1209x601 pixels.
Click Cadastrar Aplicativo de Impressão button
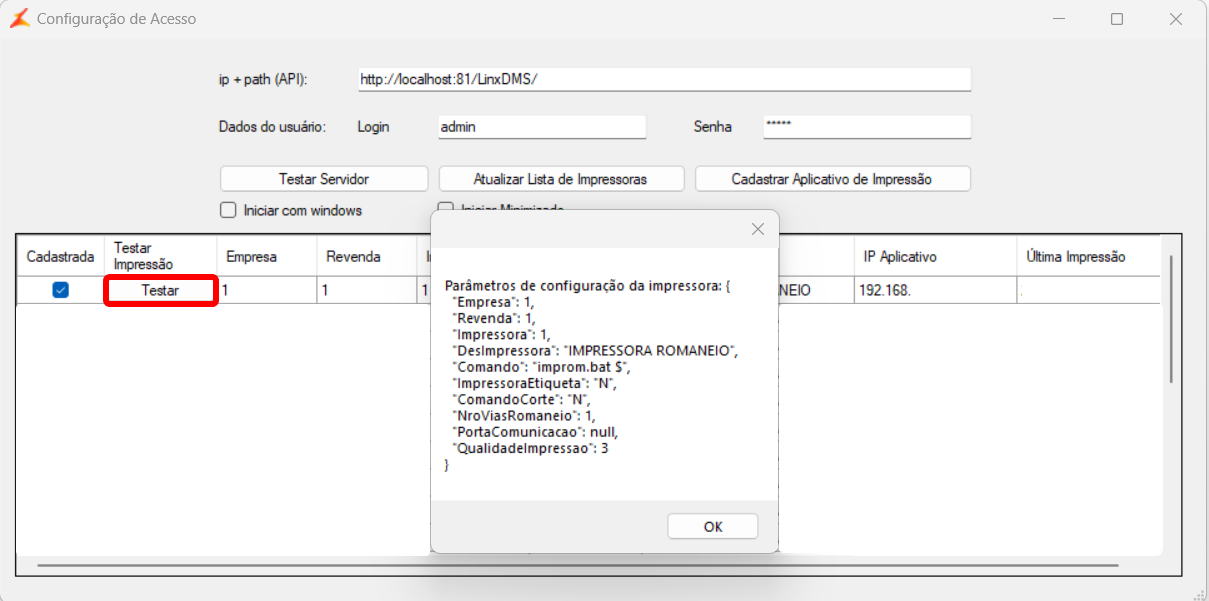(832, 179)
